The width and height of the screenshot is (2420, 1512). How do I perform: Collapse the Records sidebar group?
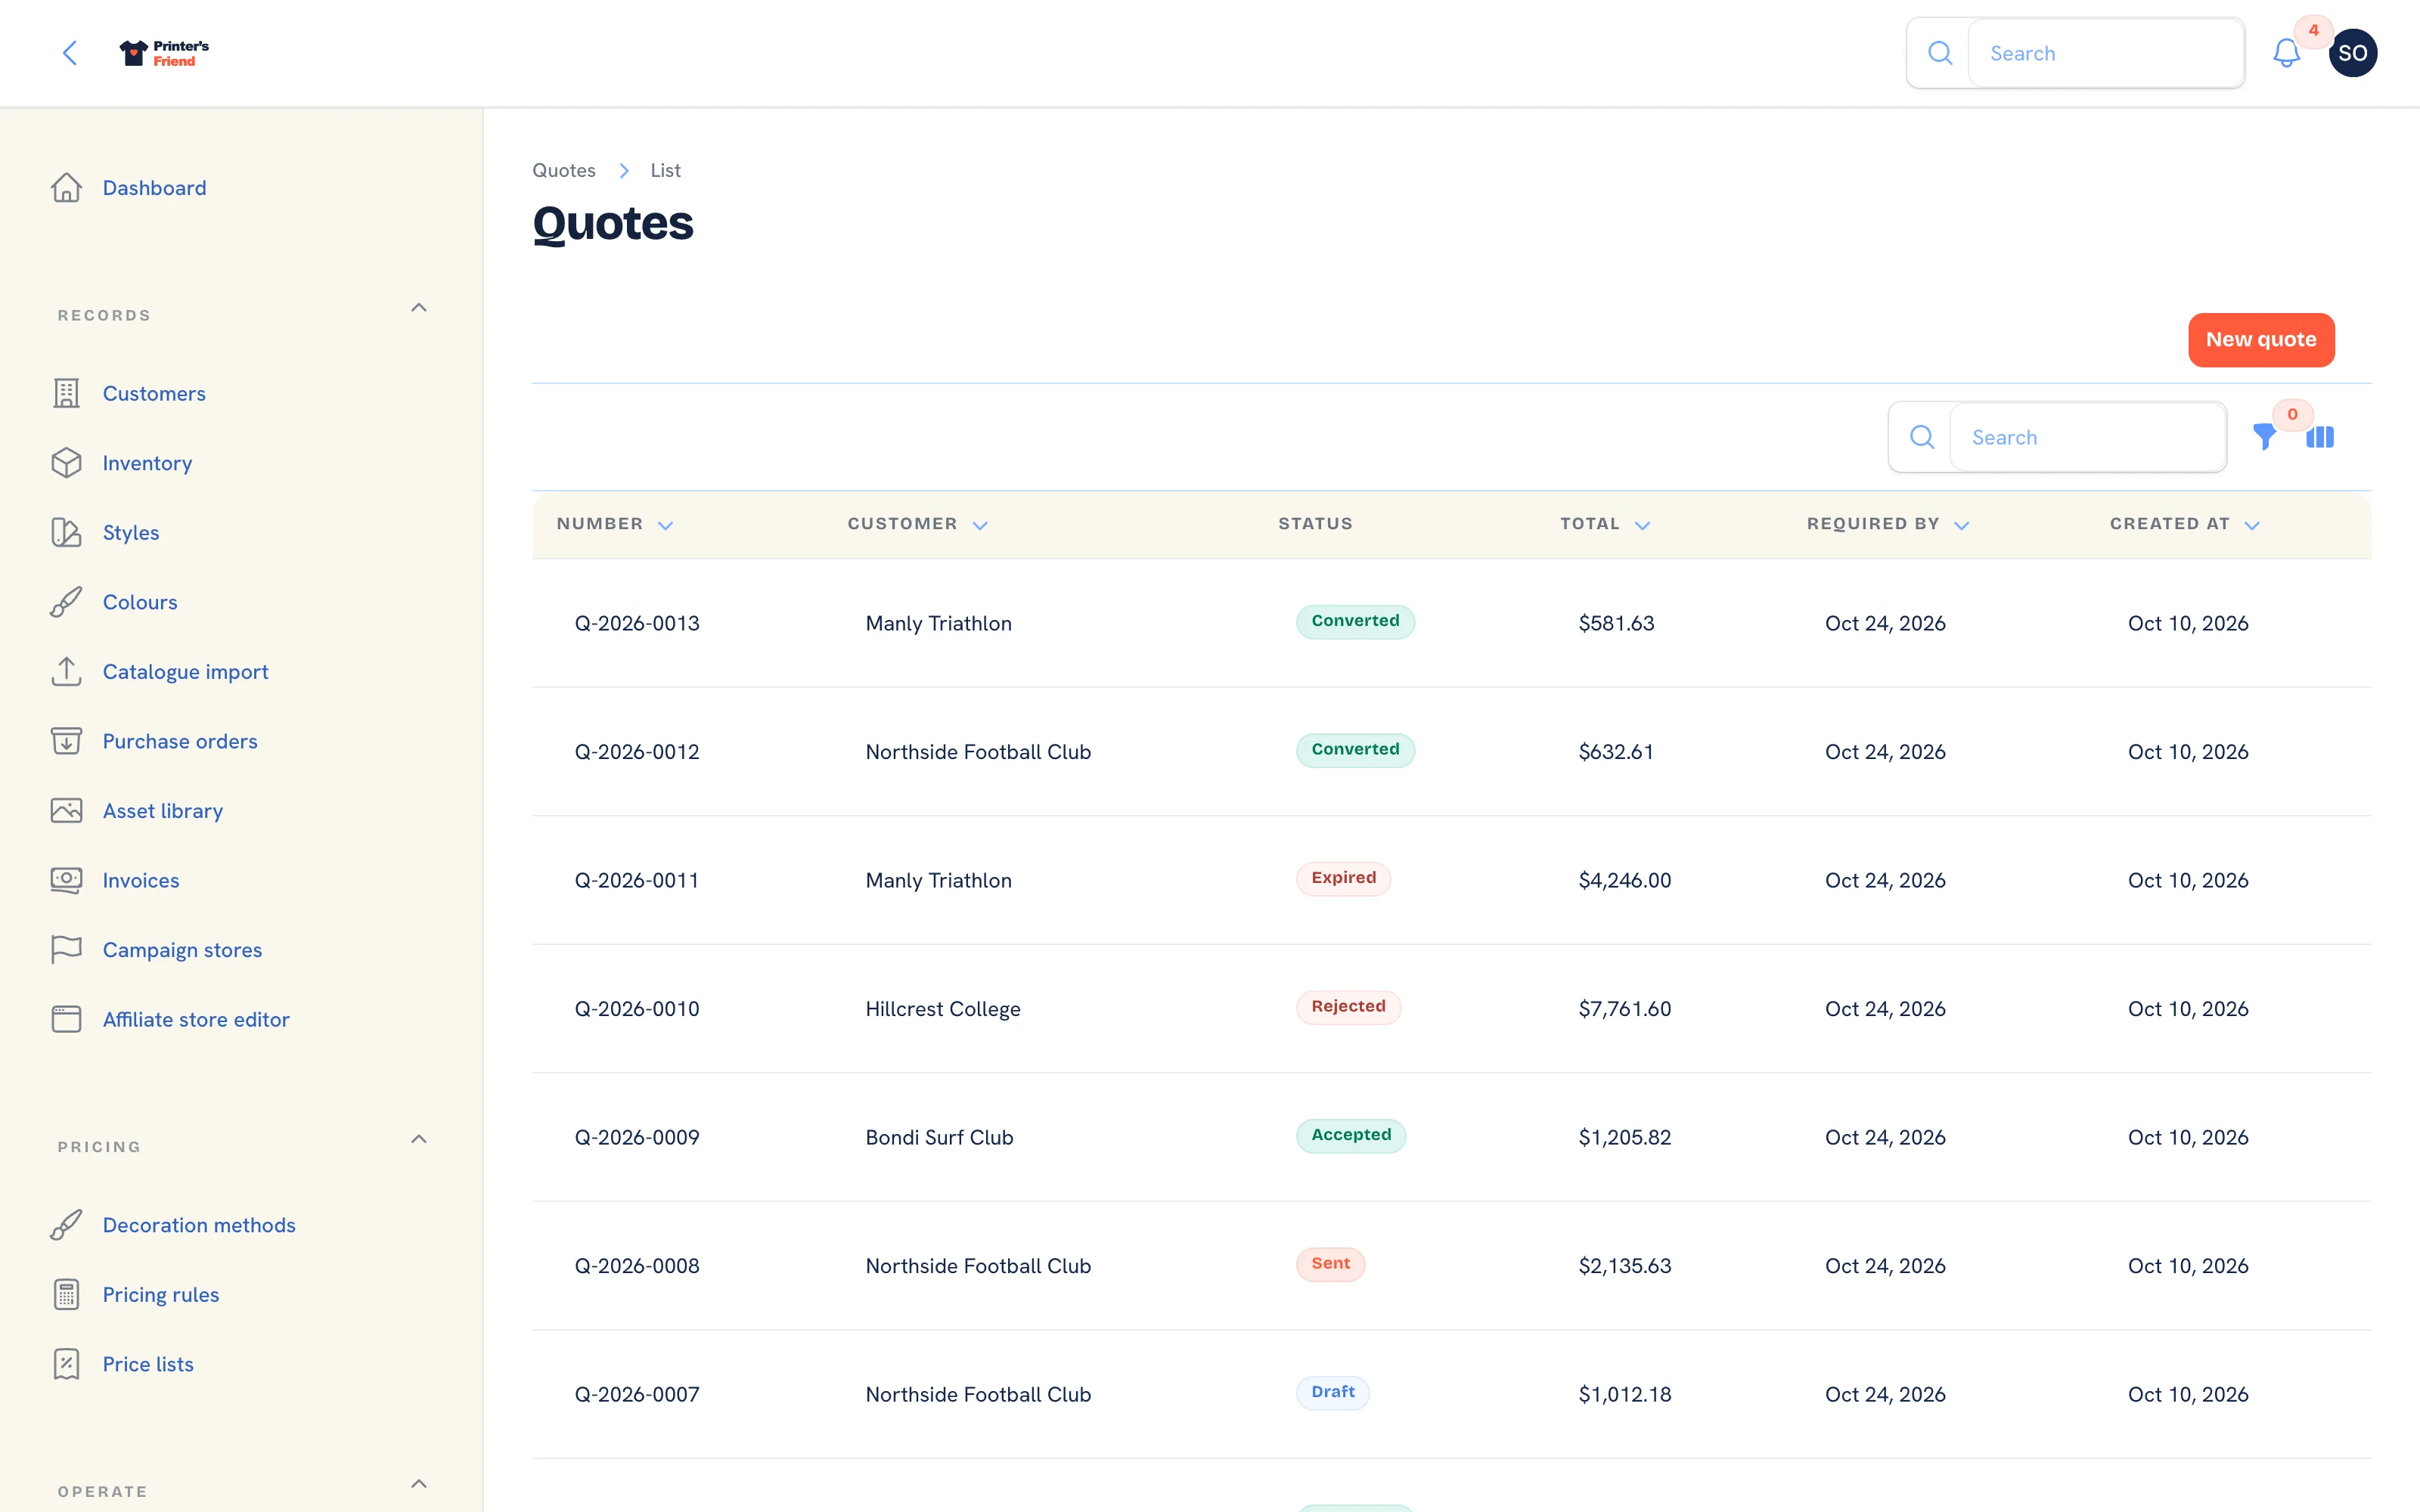[x=419, y=308]
